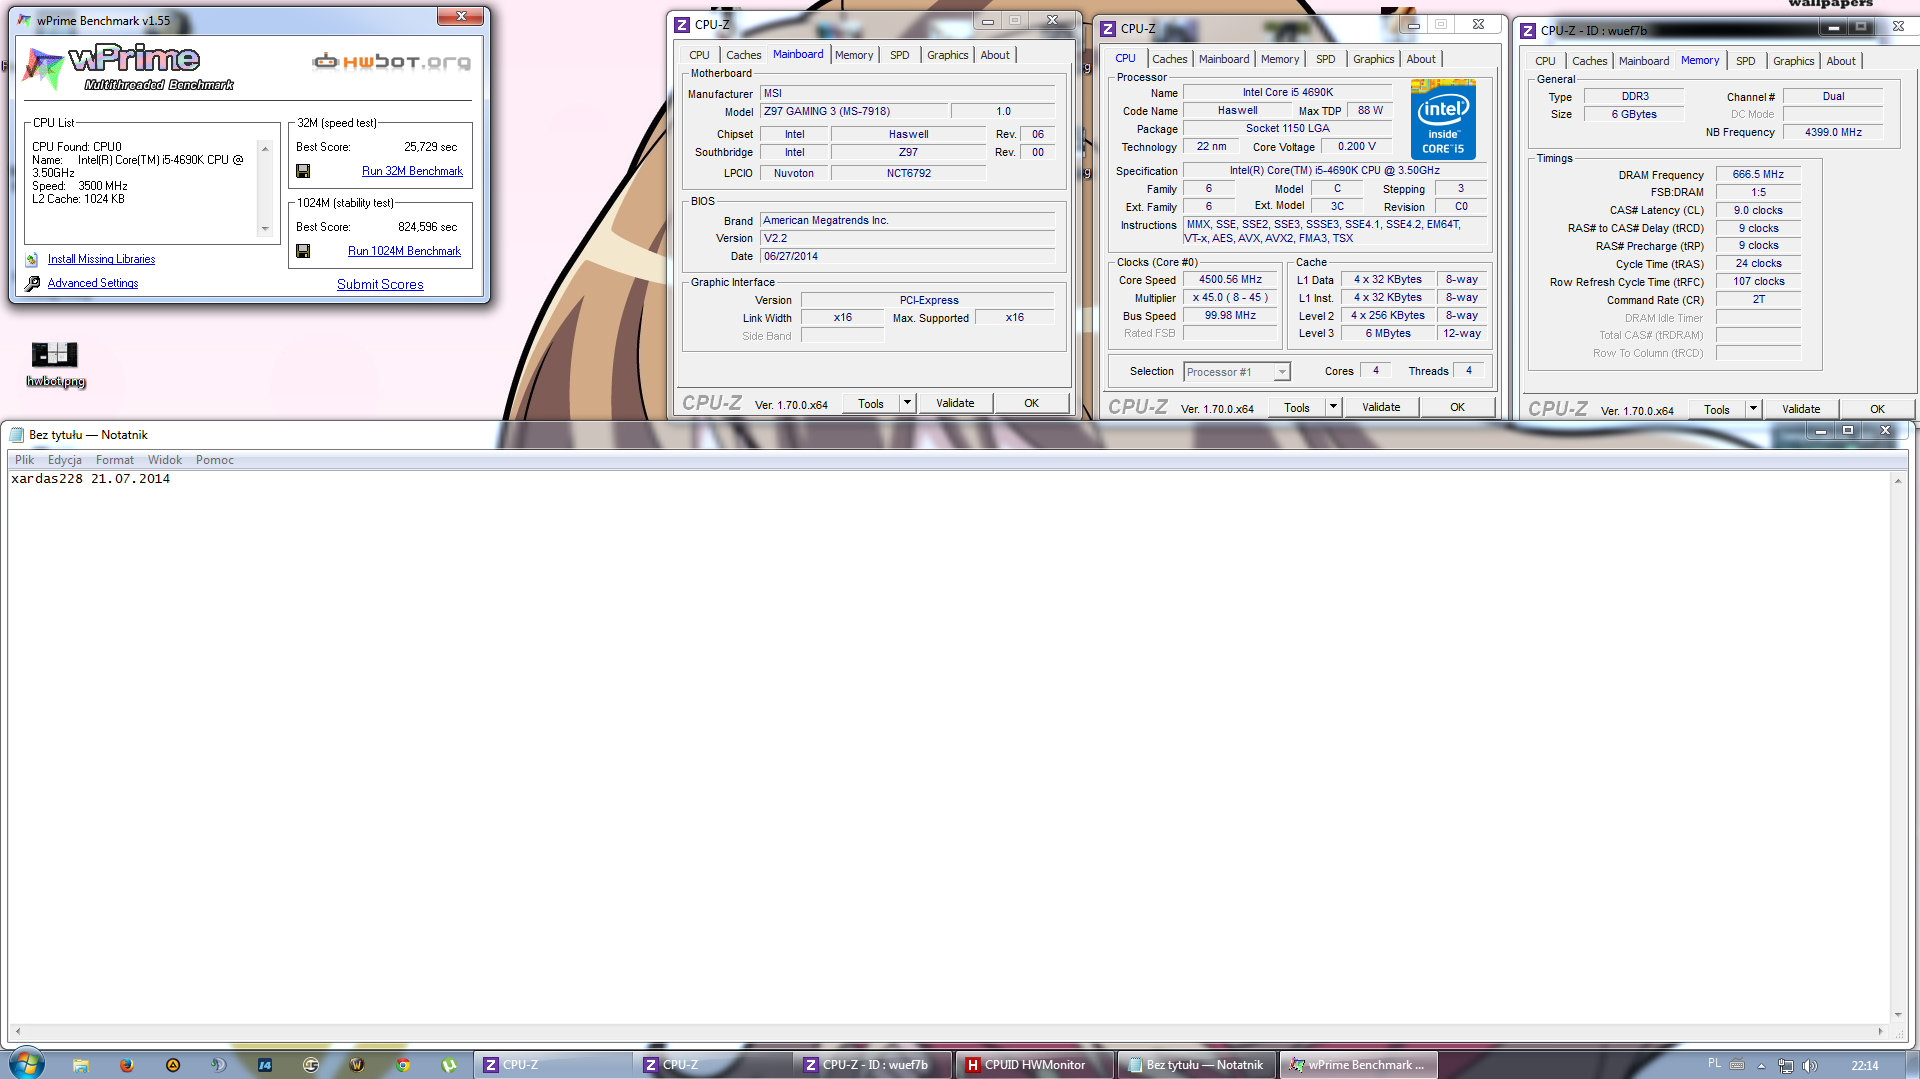
Task: Click Run 1024M Benchmark link
Action: [x=404, y=251]
